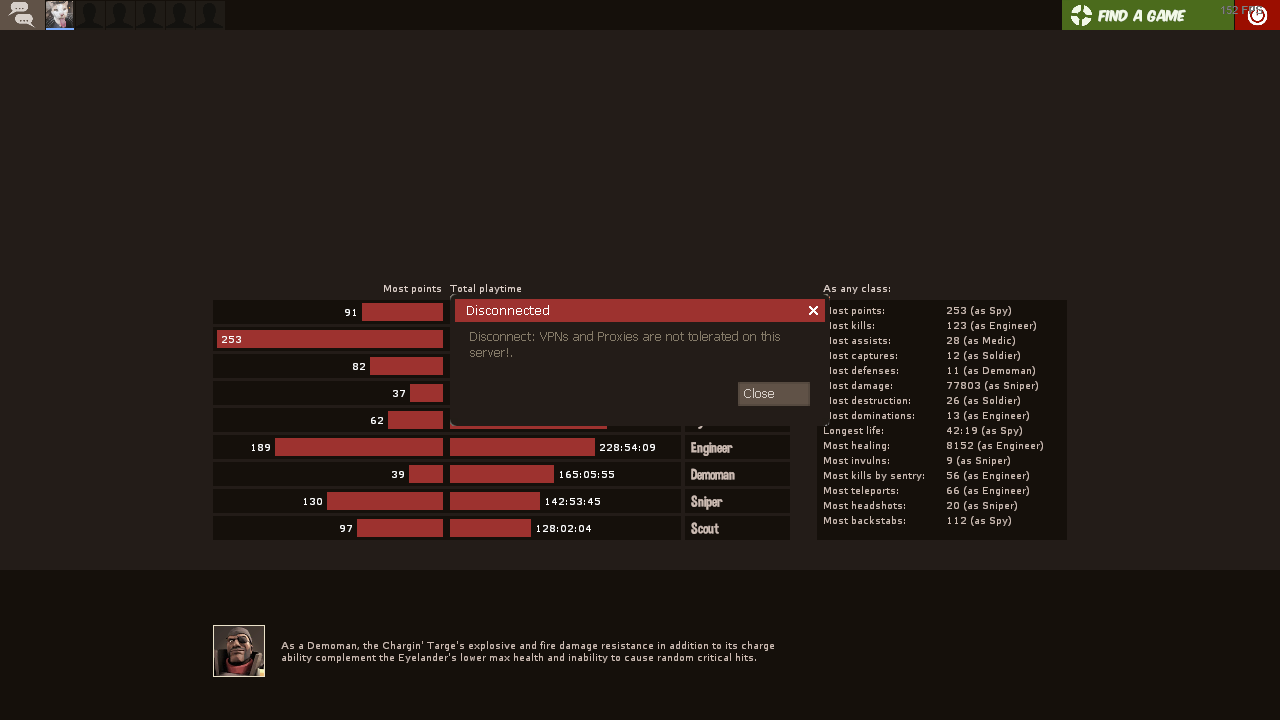The height and width of the screenshot is (720, 1280).
Task: Click the Total playtime column header
Action: [x=486, y=289]
